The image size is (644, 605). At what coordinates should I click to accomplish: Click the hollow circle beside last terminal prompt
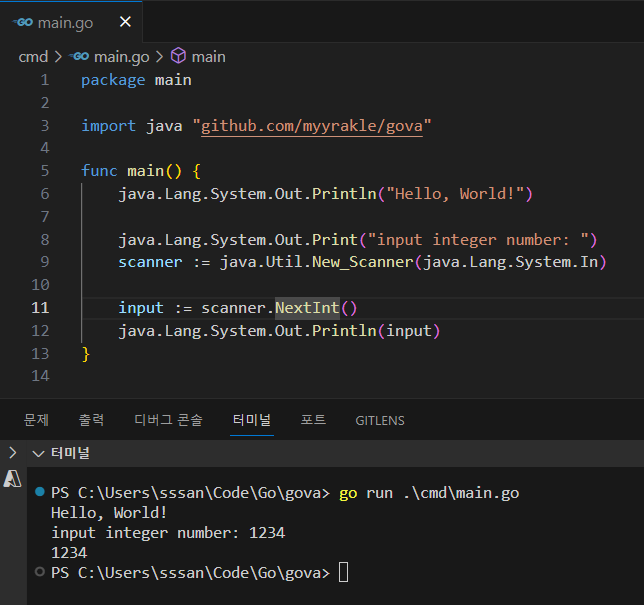pyautogui.click(x=39, y=573)
